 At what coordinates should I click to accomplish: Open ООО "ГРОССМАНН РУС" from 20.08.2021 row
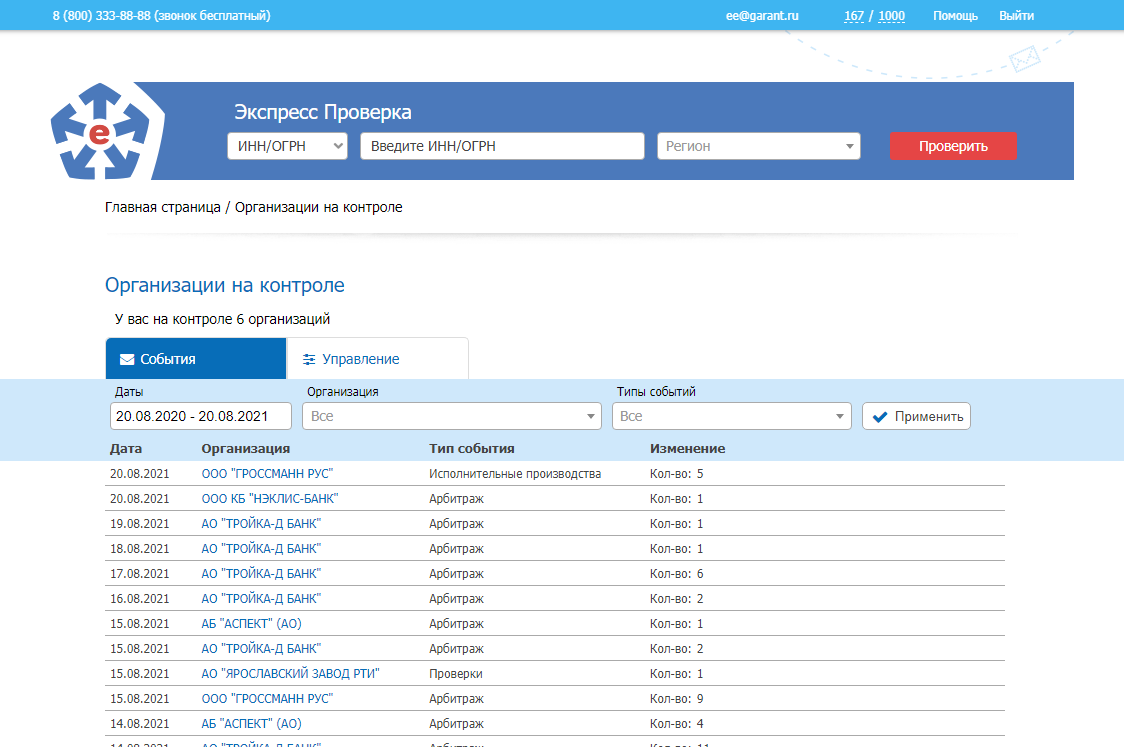267,474
